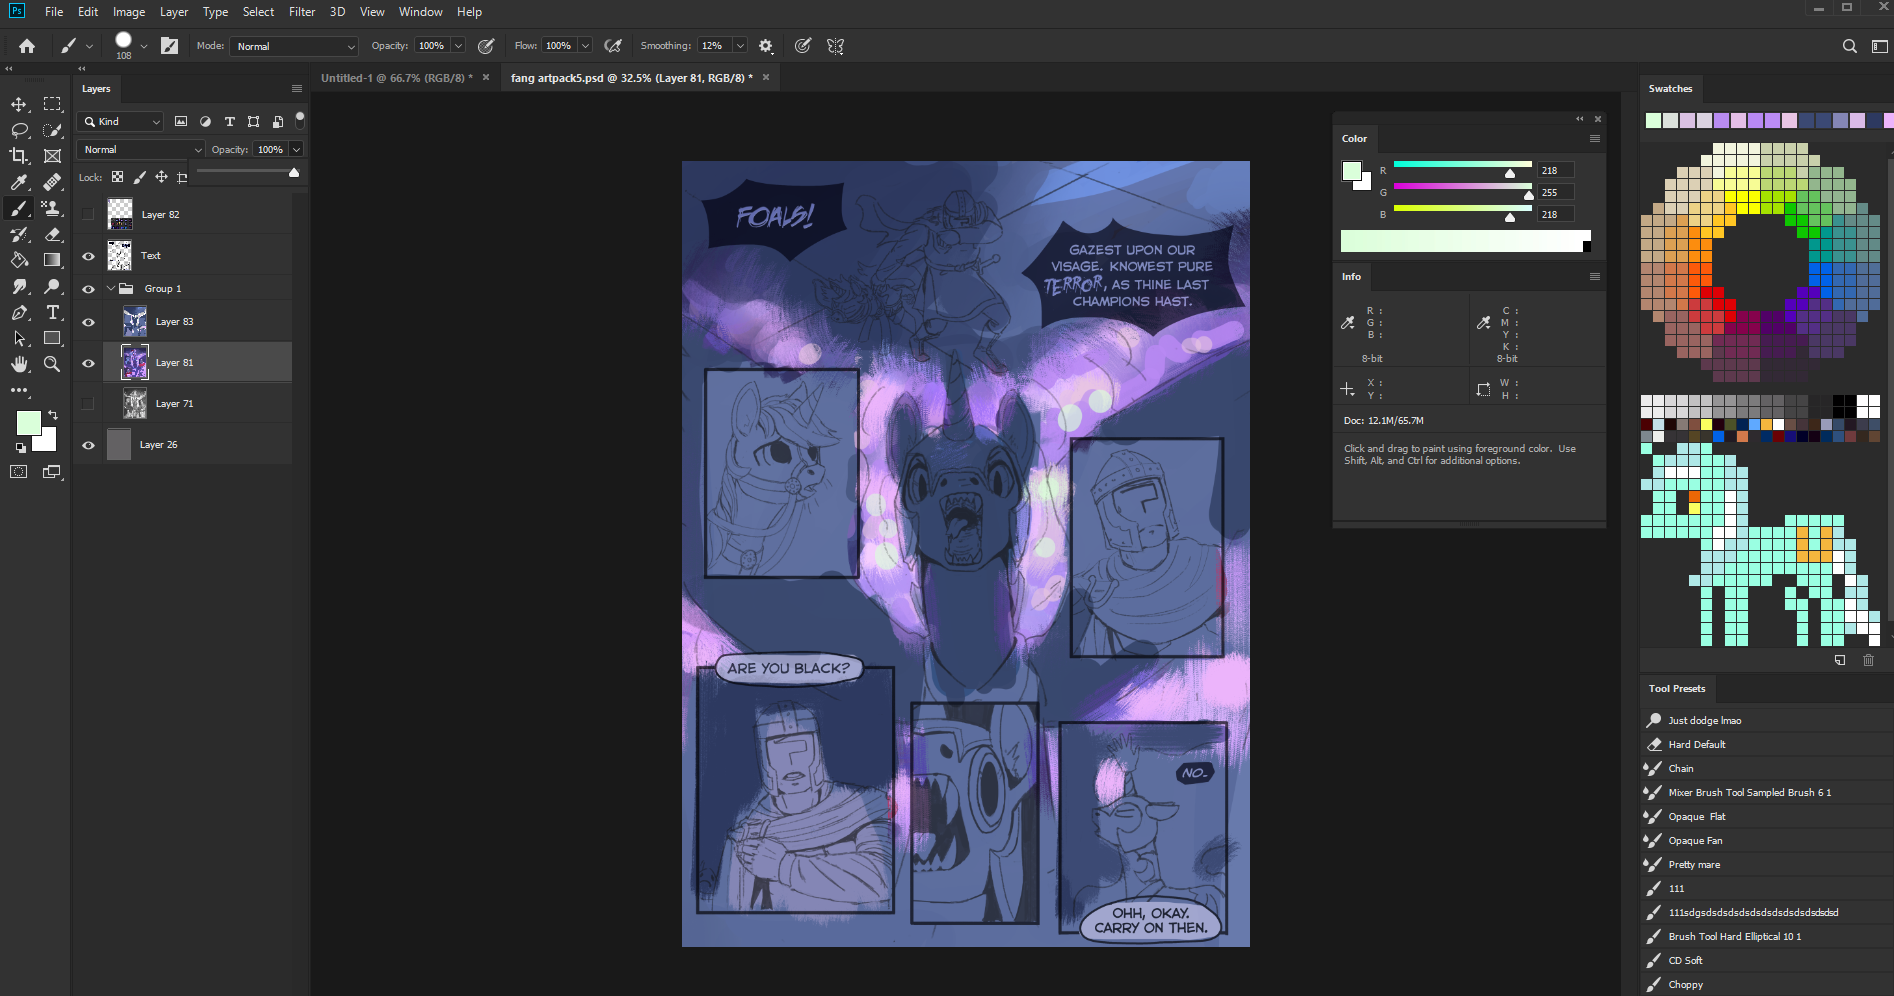Select the Hand tool

point(19,365)
